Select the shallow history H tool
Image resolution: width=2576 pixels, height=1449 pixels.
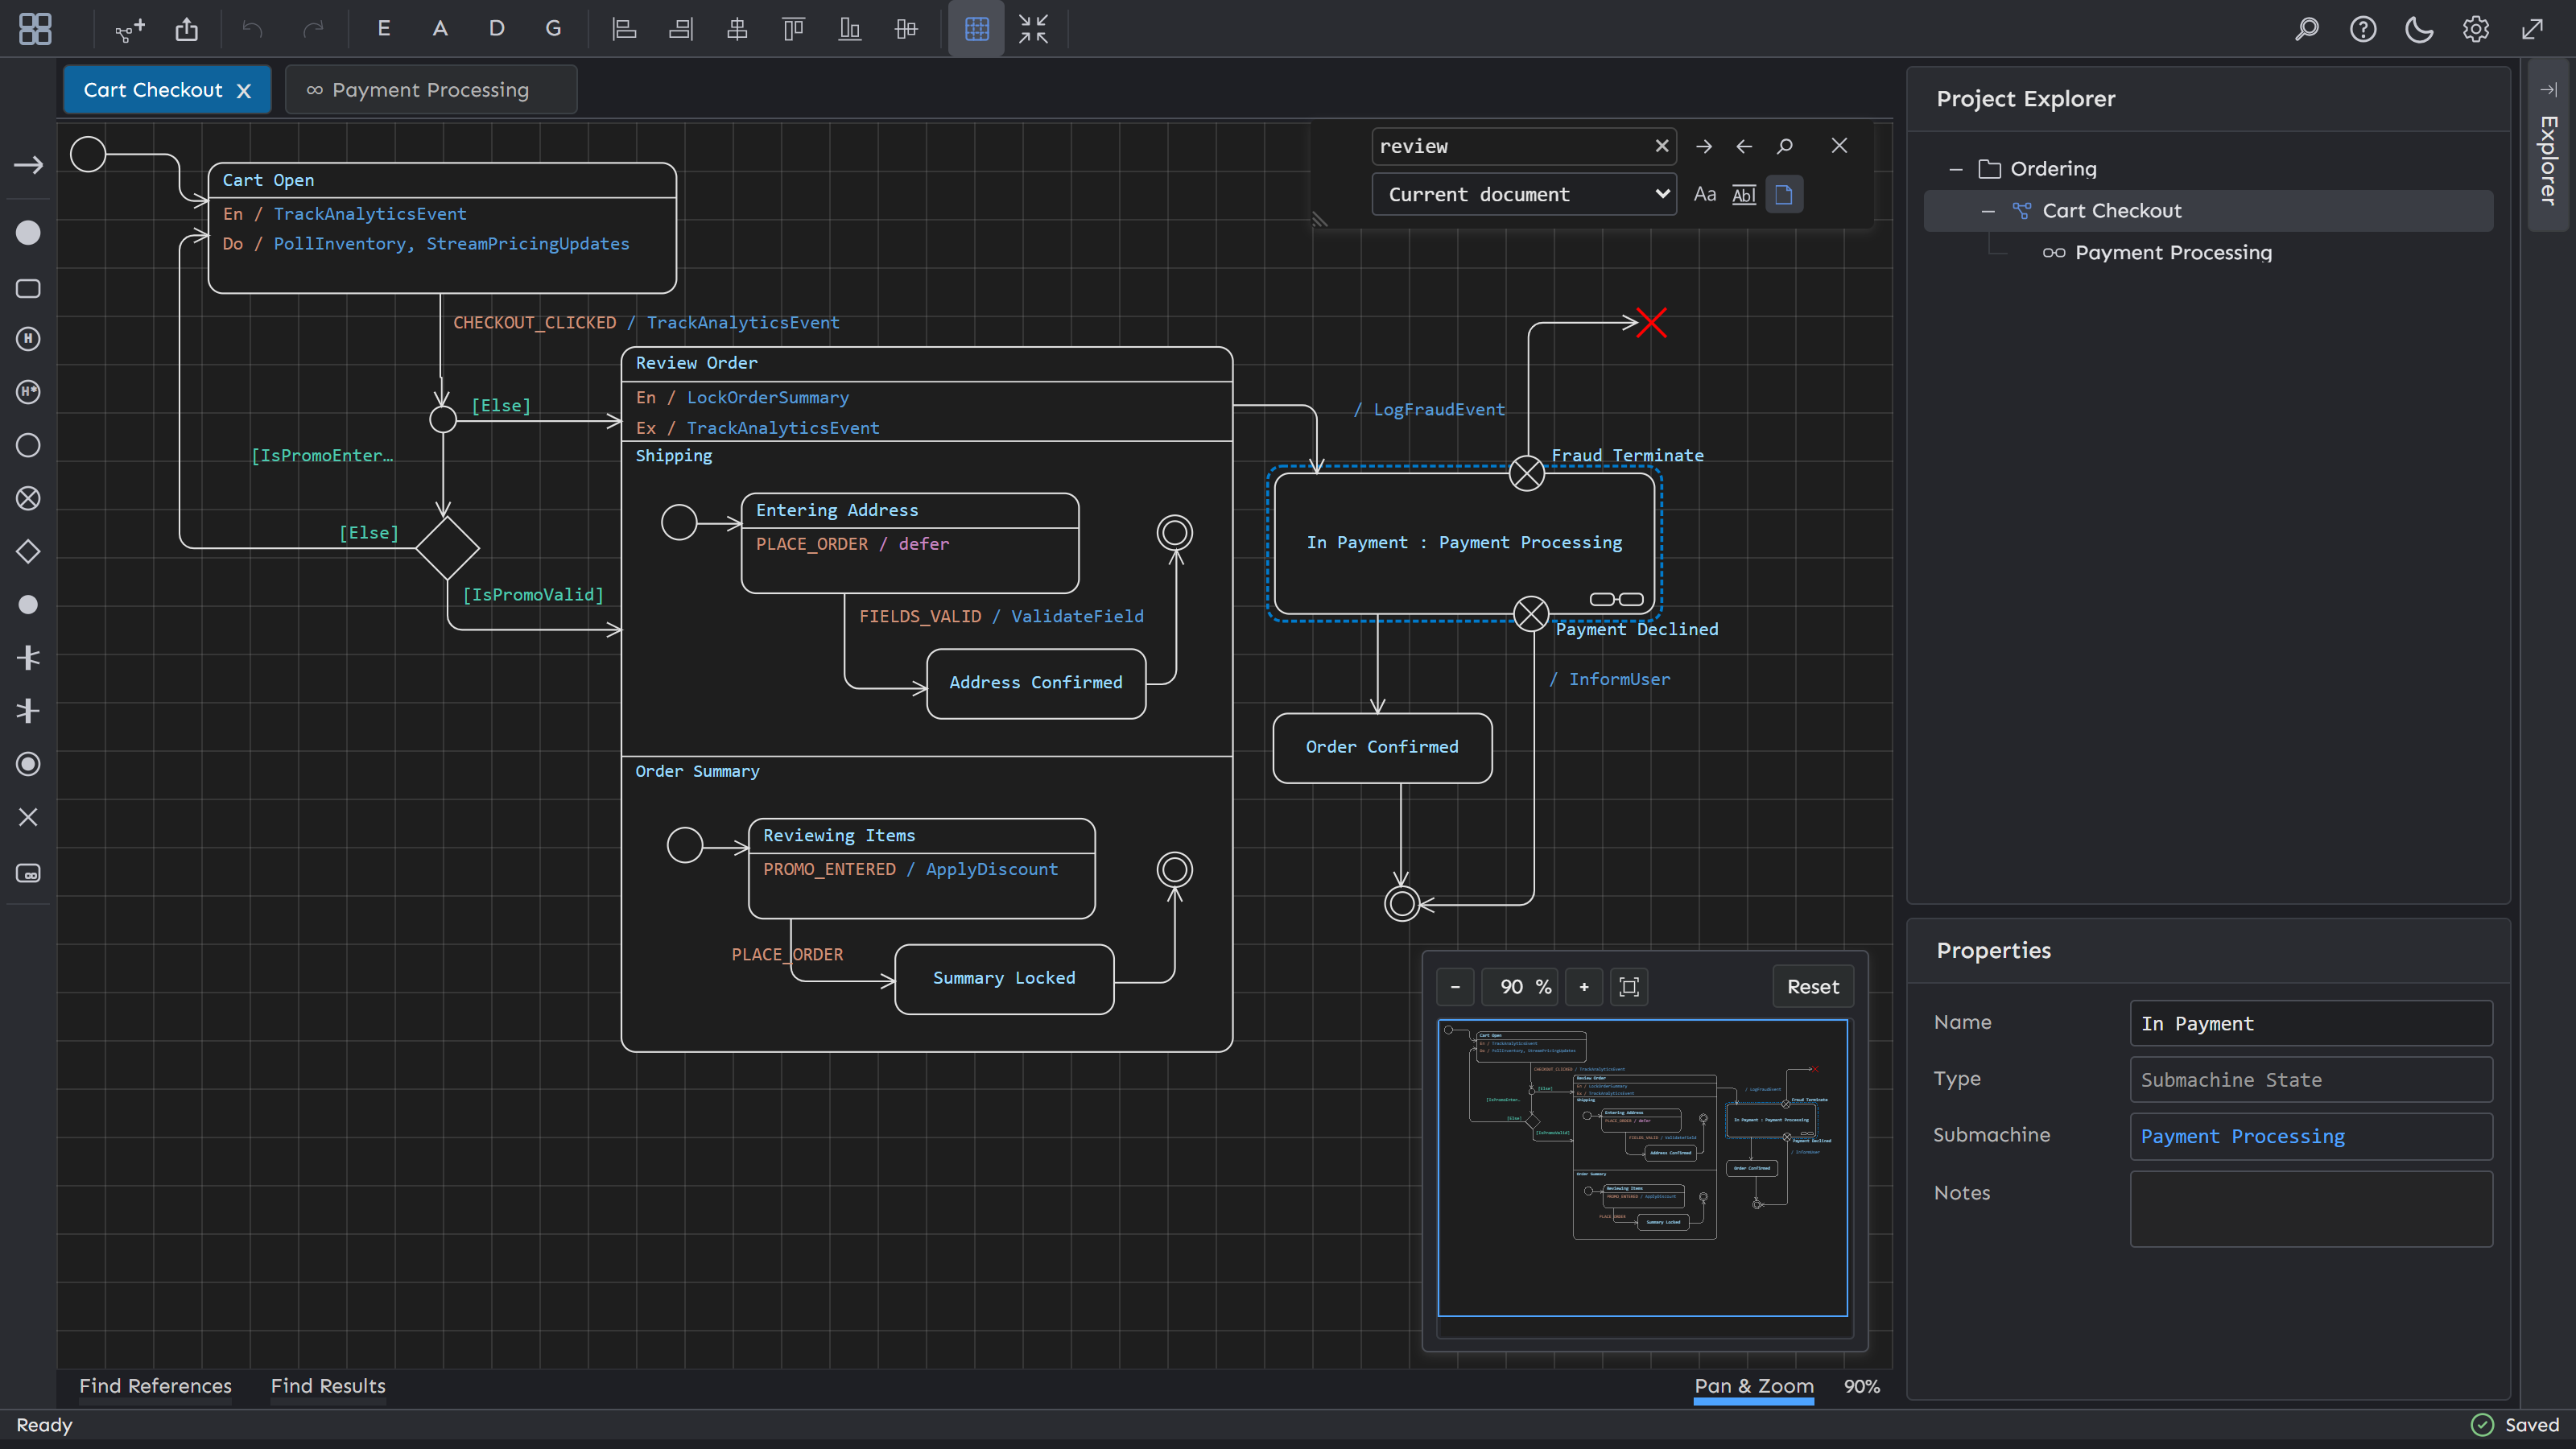click(x=28, y=339)
